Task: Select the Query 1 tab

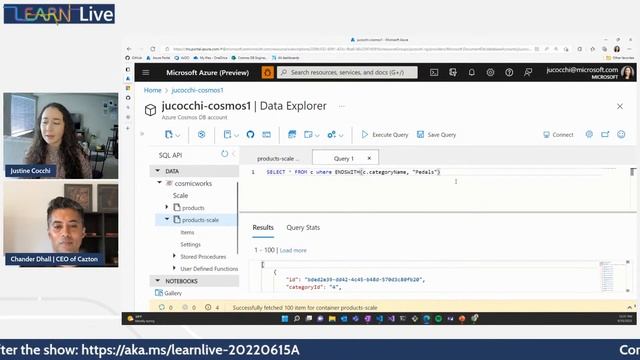Action: (344, 158)
